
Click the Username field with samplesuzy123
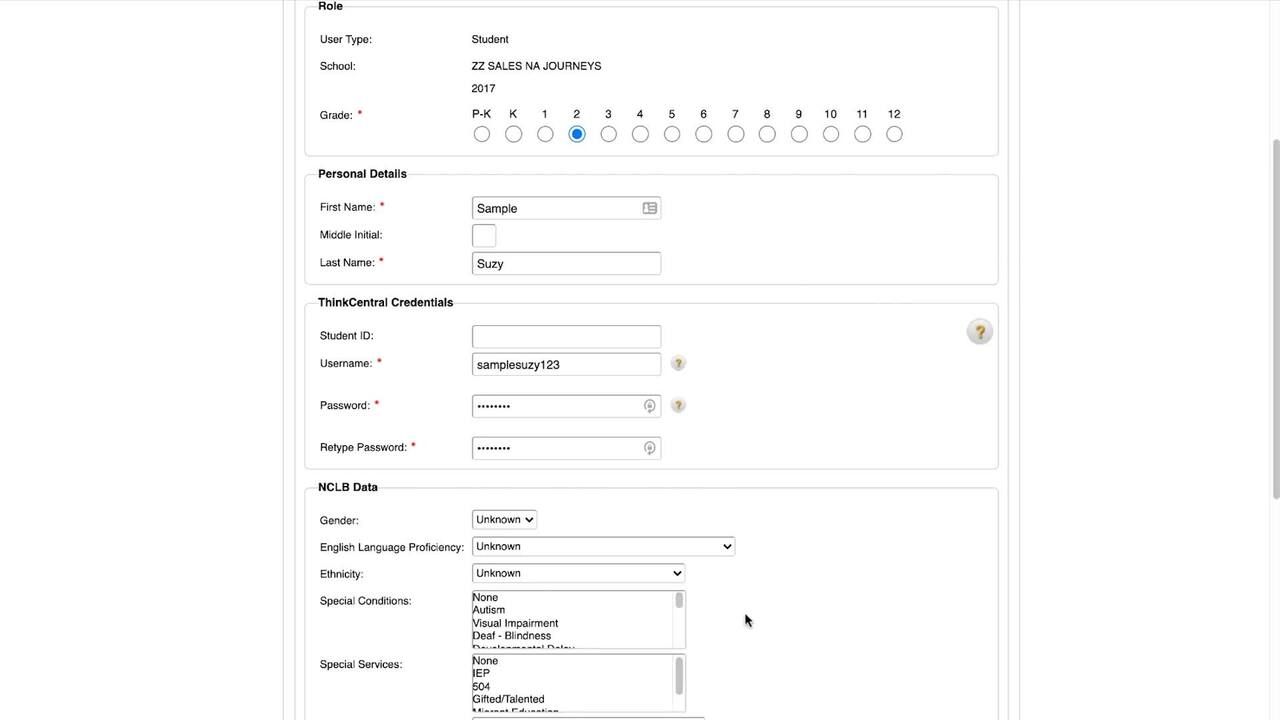(x=566, y=364)
